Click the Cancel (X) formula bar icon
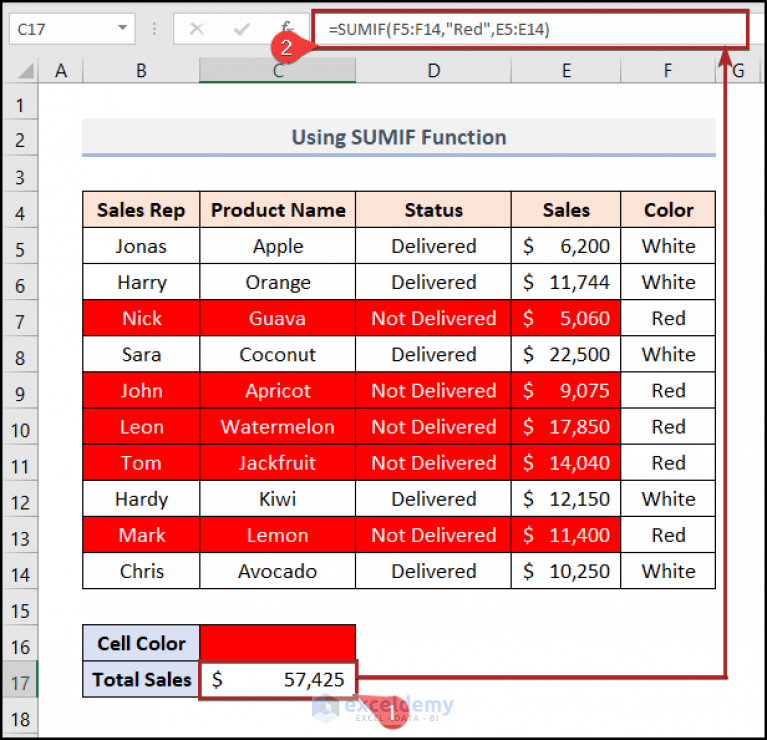Viewport: 767px width, 740px height. [196, 29]
